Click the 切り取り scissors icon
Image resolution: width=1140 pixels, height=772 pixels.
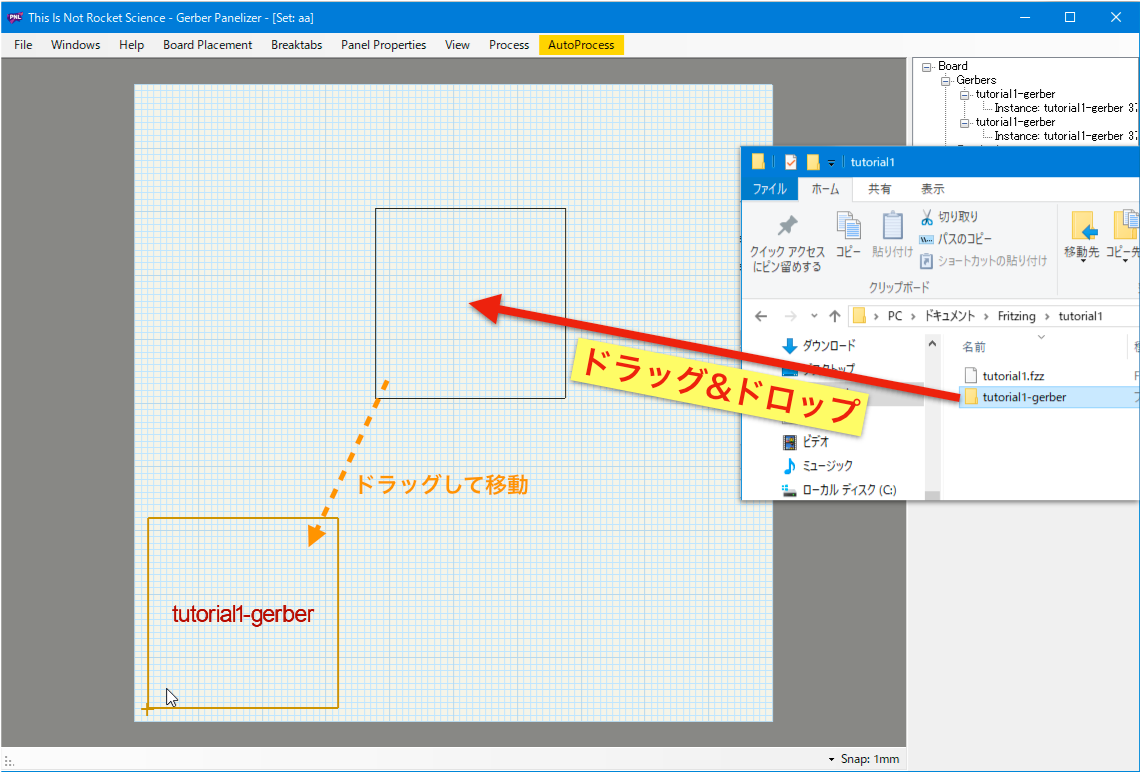click(926, 217)
